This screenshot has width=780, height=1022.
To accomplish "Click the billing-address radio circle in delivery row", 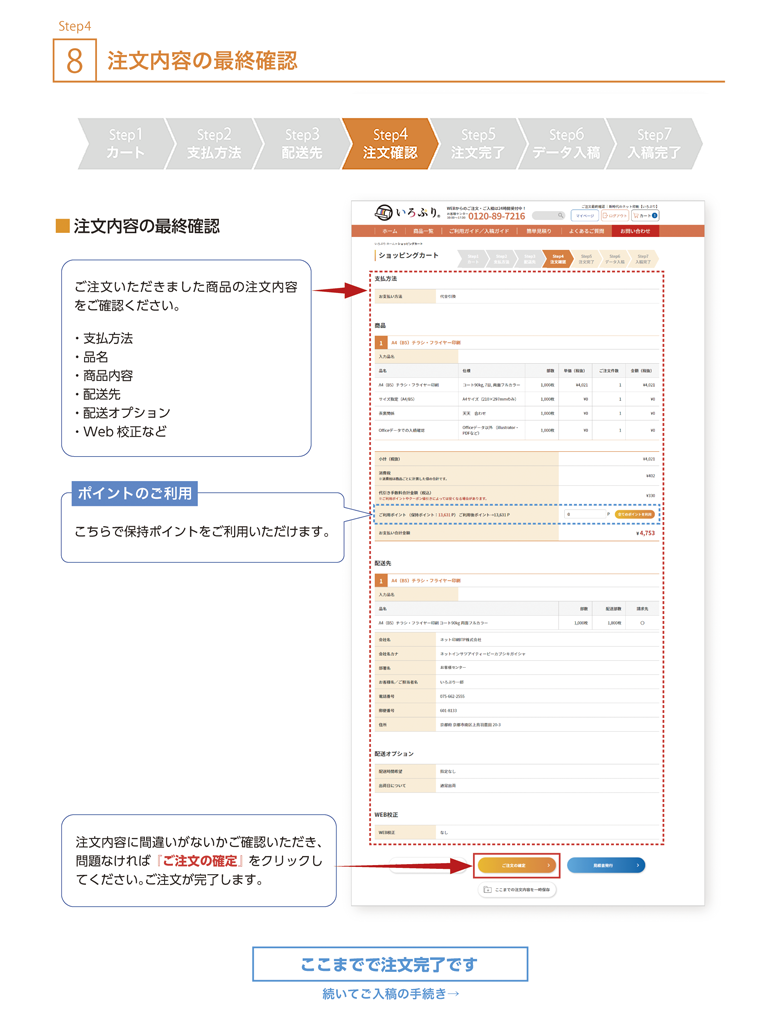I will pos(643,623).
